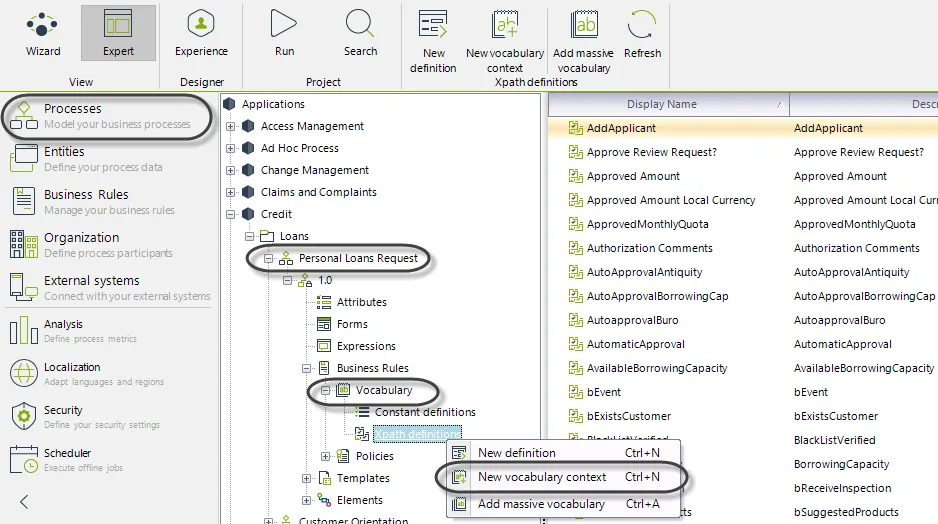This screenshot has width=938, height=524.
Task: Select bExistsCustomer definition
Action: (x=629, y=416)
